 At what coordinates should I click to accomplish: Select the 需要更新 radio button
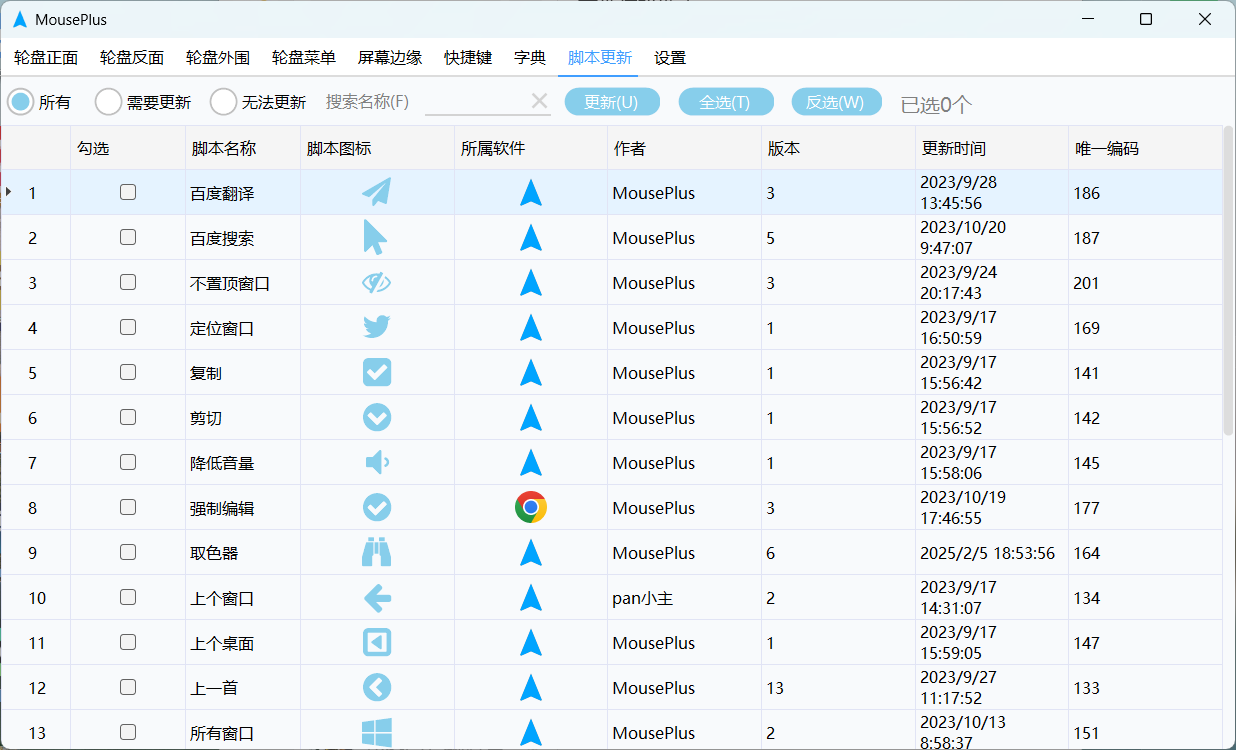click(109, 102)
